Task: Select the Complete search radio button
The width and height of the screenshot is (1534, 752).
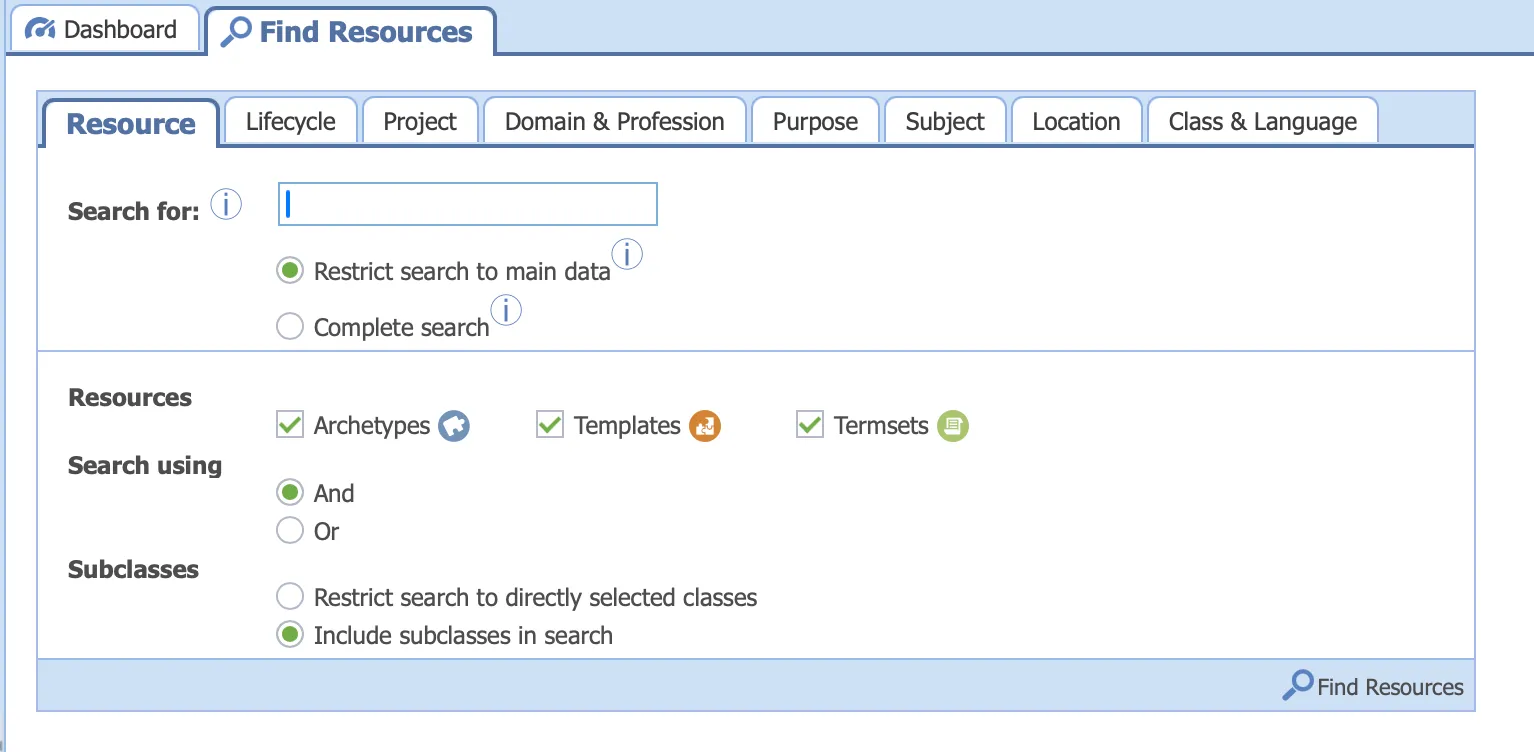Action: coord(289,326)
